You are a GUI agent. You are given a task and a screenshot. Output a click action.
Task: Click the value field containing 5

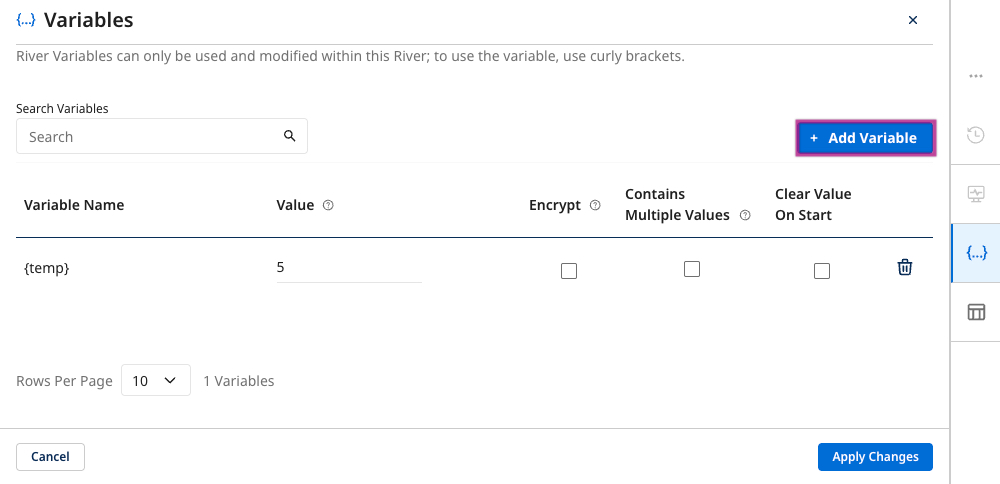tap(348, 268)
